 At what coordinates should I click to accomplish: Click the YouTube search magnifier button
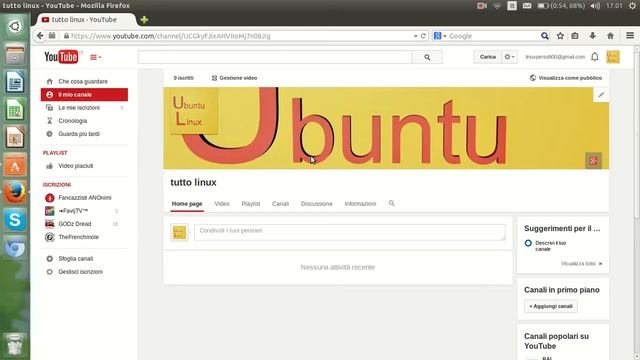tap(427, 58)
